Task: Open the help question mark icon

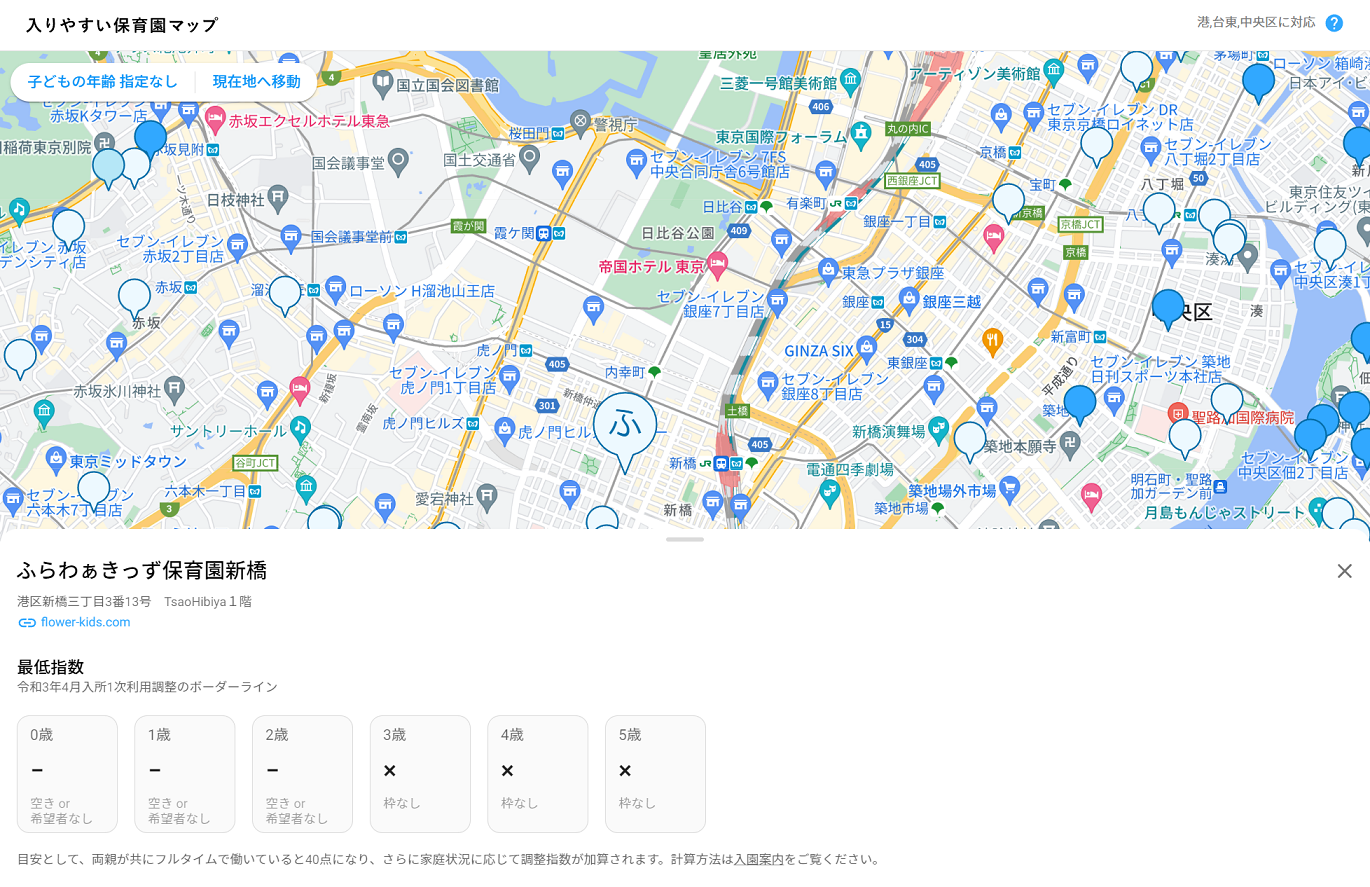Action: tap(1334, 23)
